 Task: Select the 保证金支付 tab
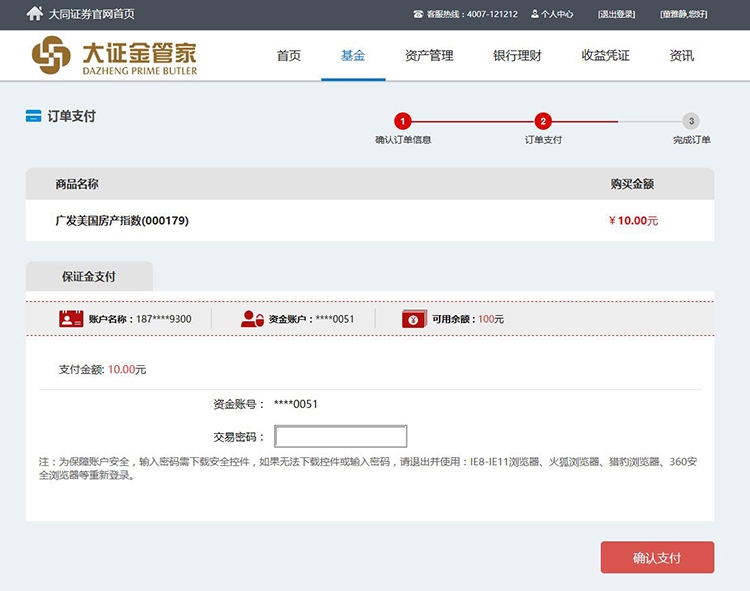tap(89, 276)
